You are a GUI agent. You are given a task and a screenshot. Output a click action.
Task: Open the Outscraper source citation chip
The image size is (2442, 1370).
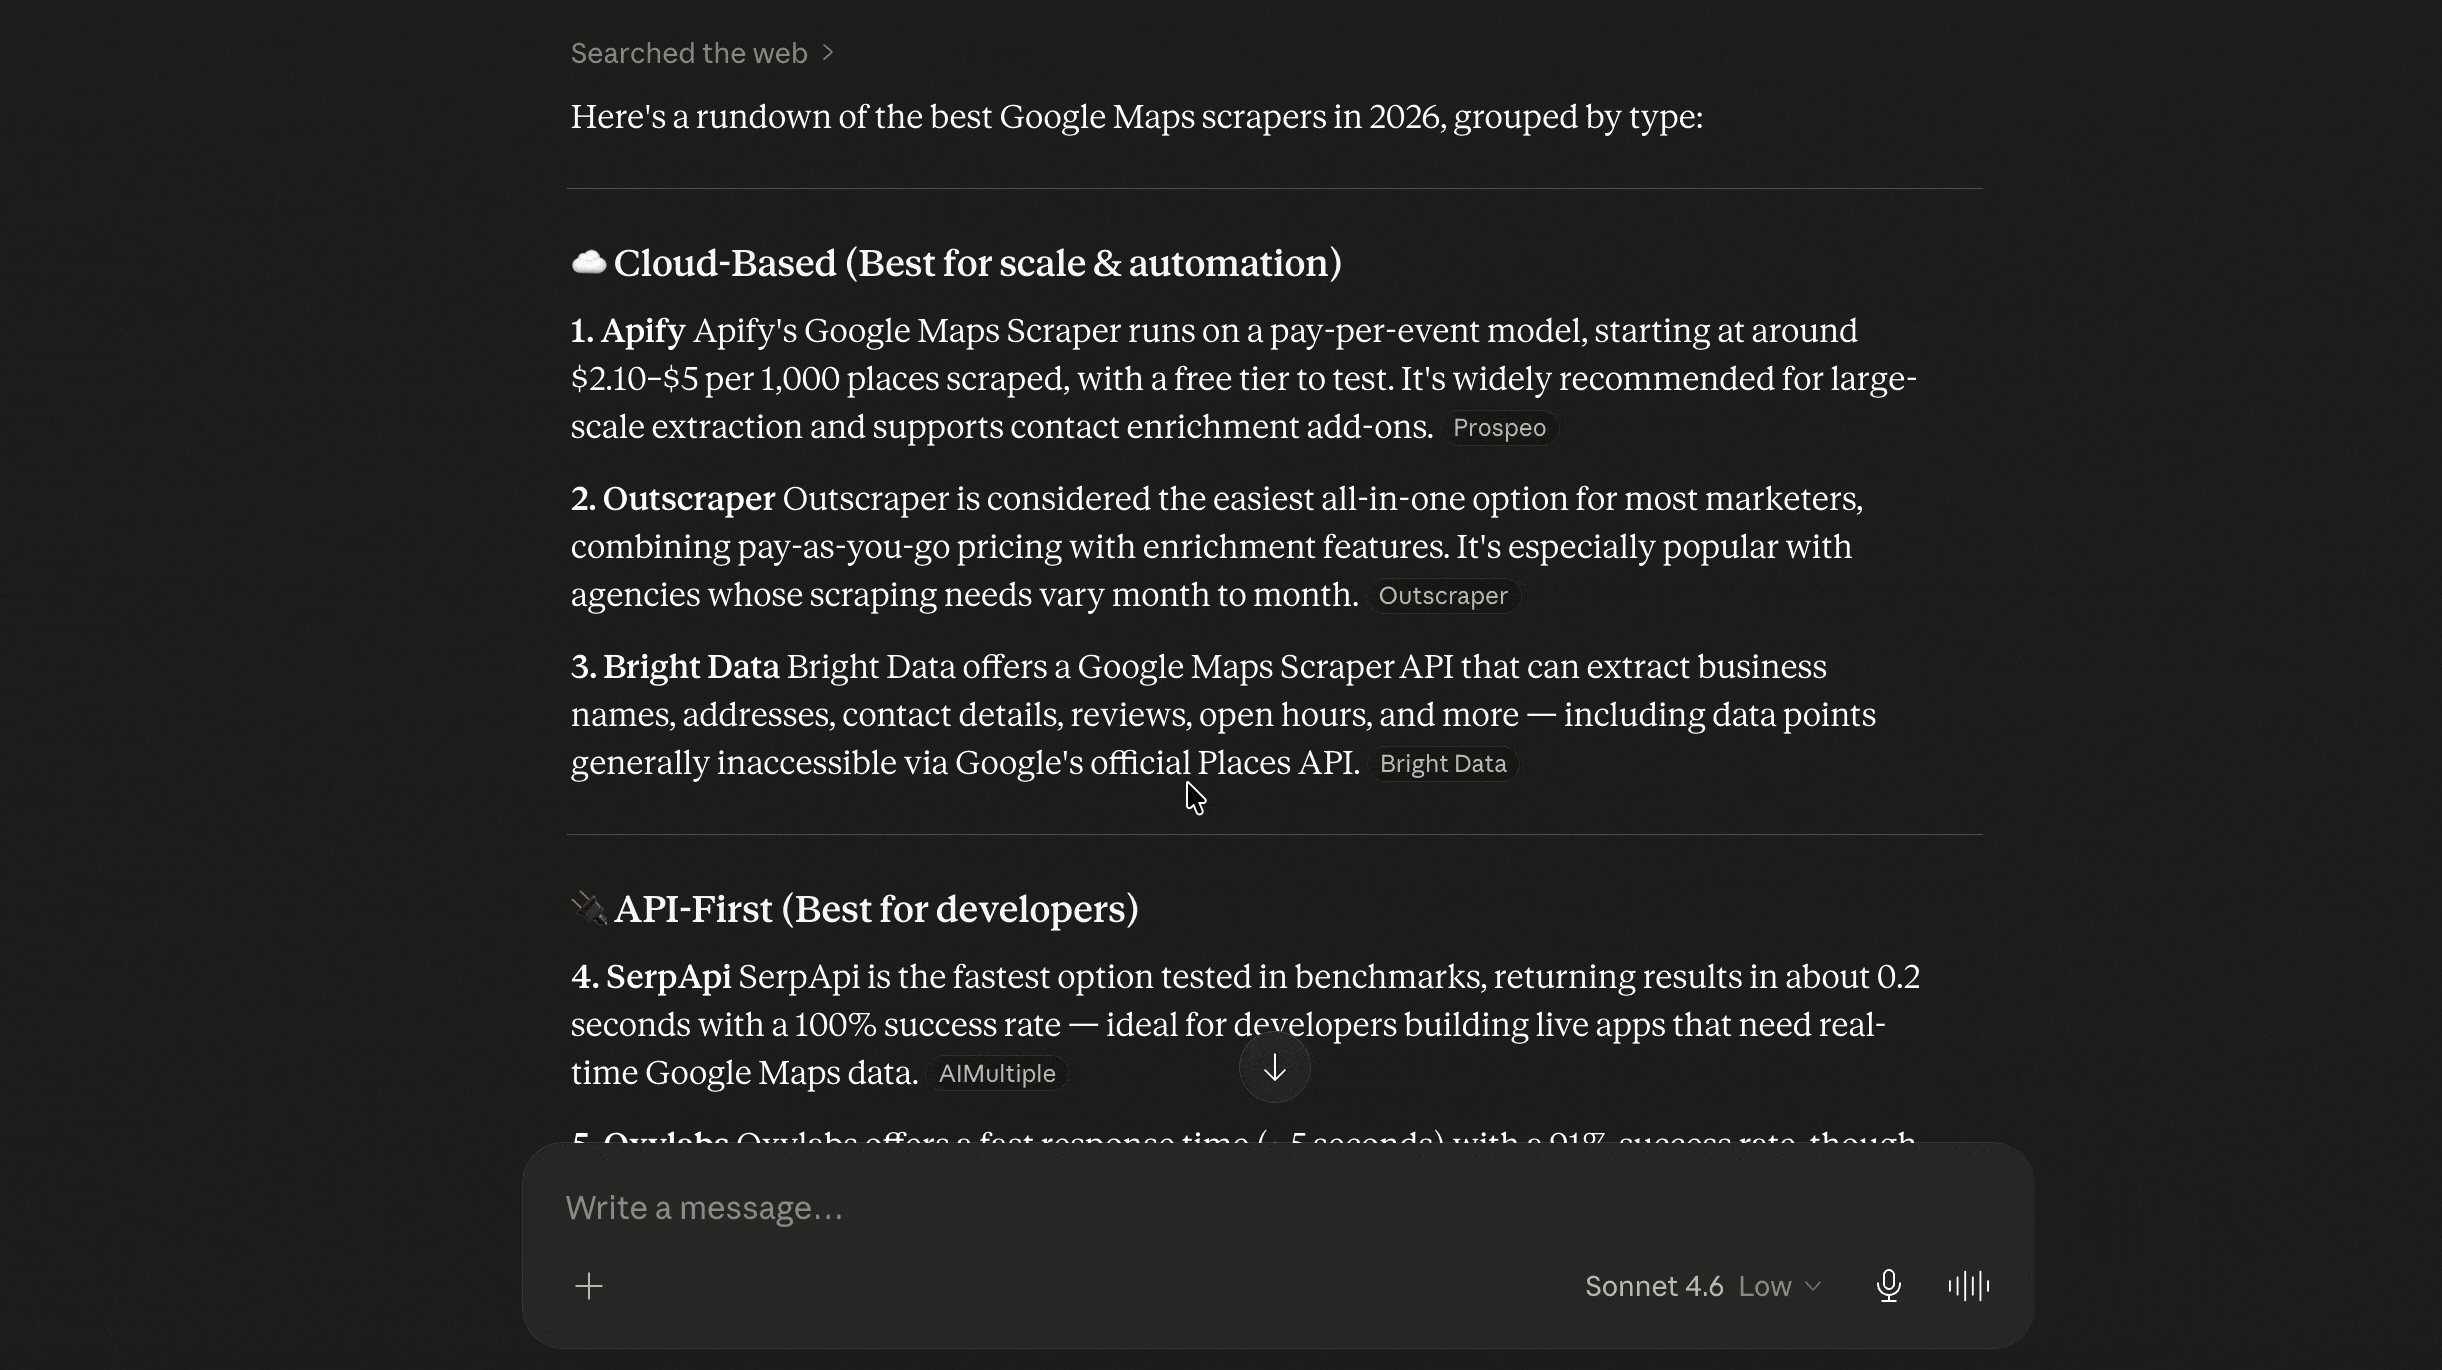point(1443,596)
